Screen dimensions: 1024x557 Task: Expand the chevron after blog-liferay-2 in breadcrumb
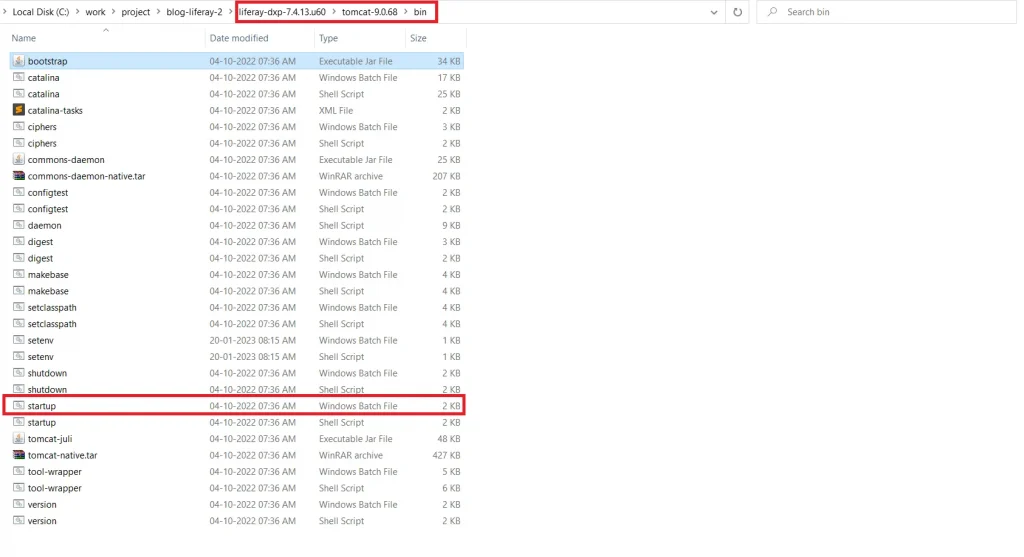[231, 12]
